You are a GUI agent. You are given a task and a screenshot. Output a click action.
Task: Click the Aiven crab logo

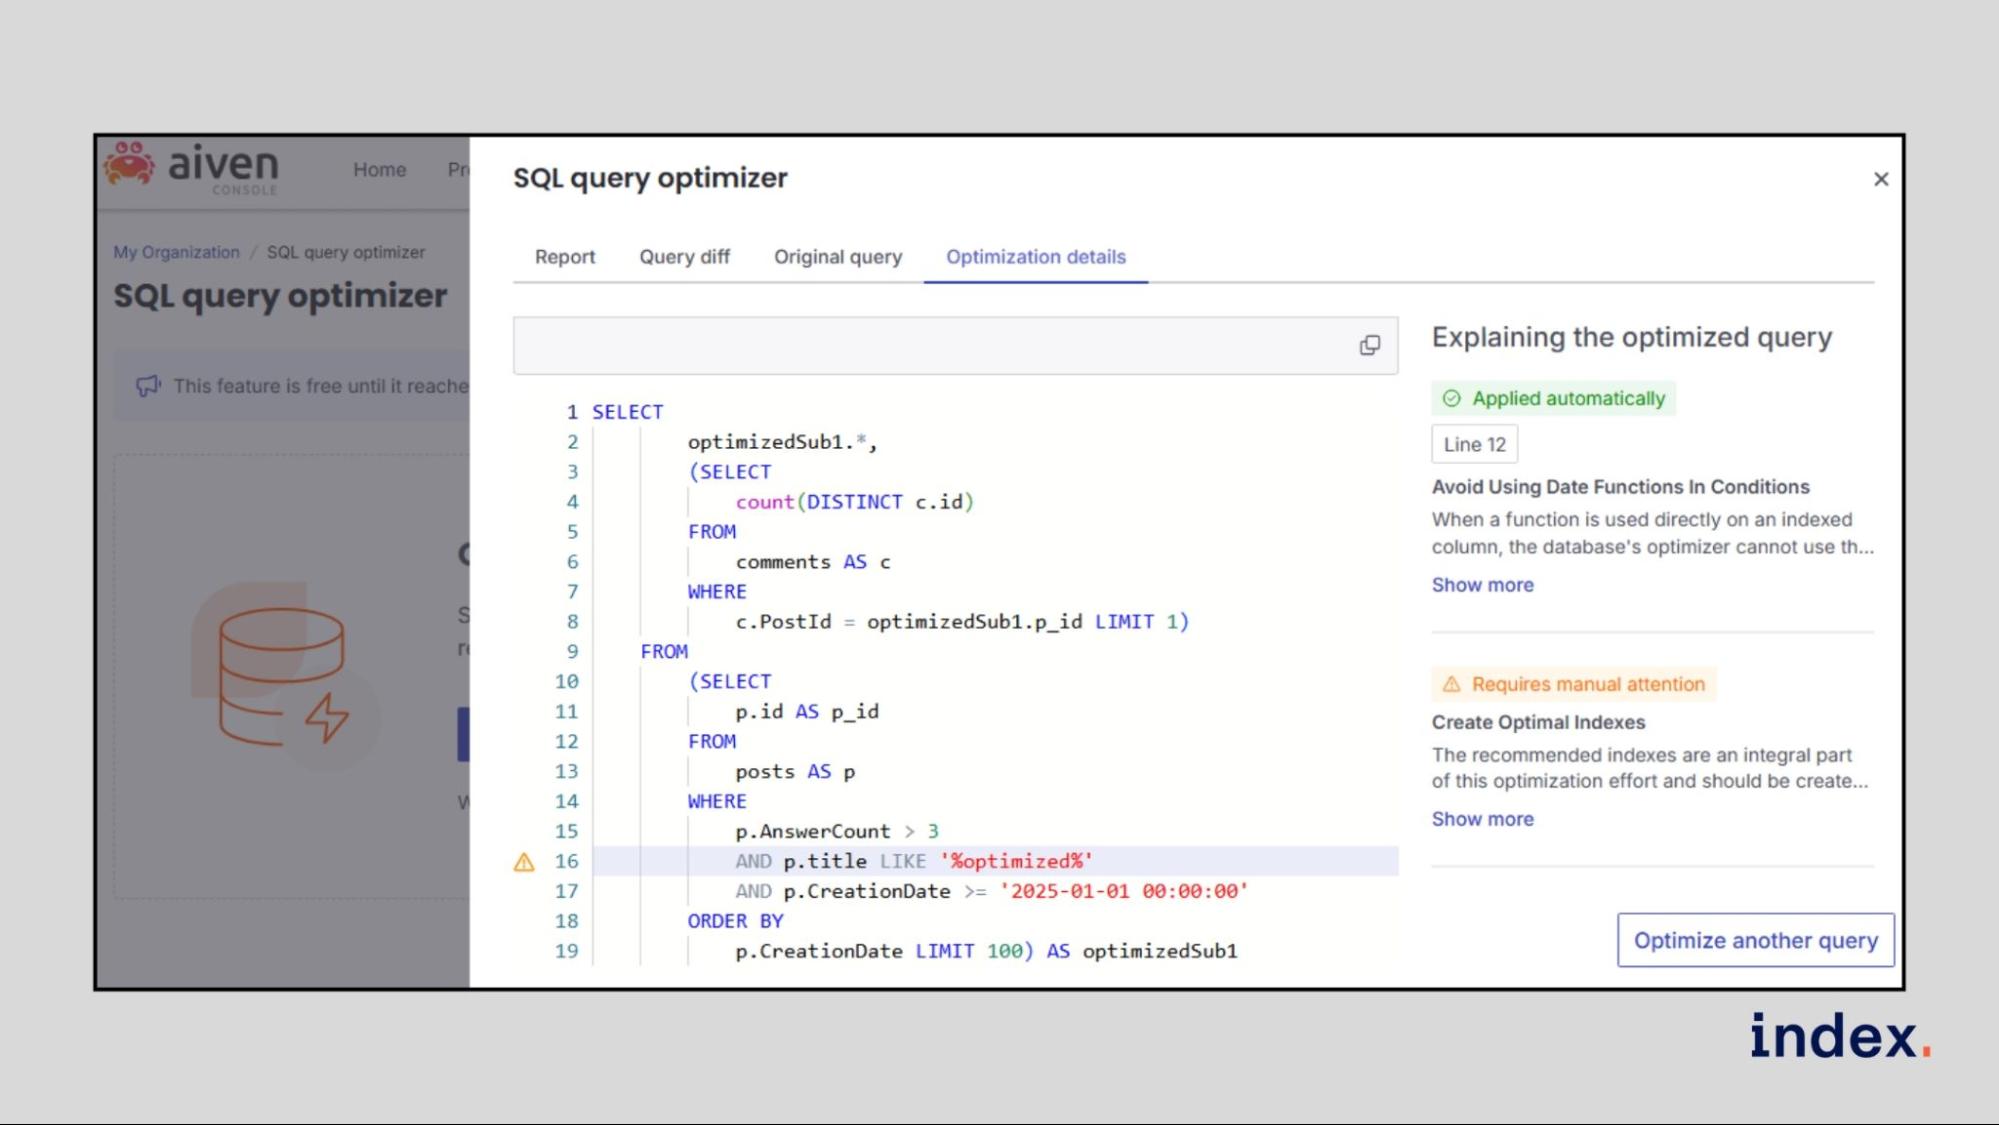pos(130,164)
